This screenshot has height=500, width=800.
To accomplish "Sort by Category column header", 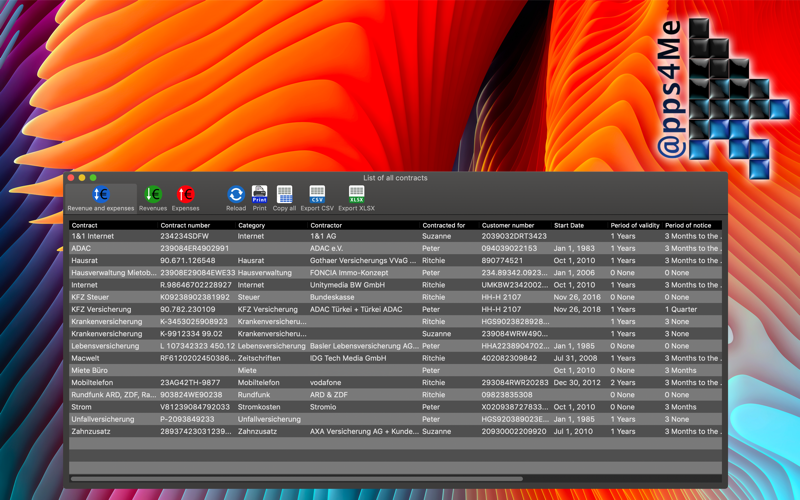I will (x=271, y=225).
